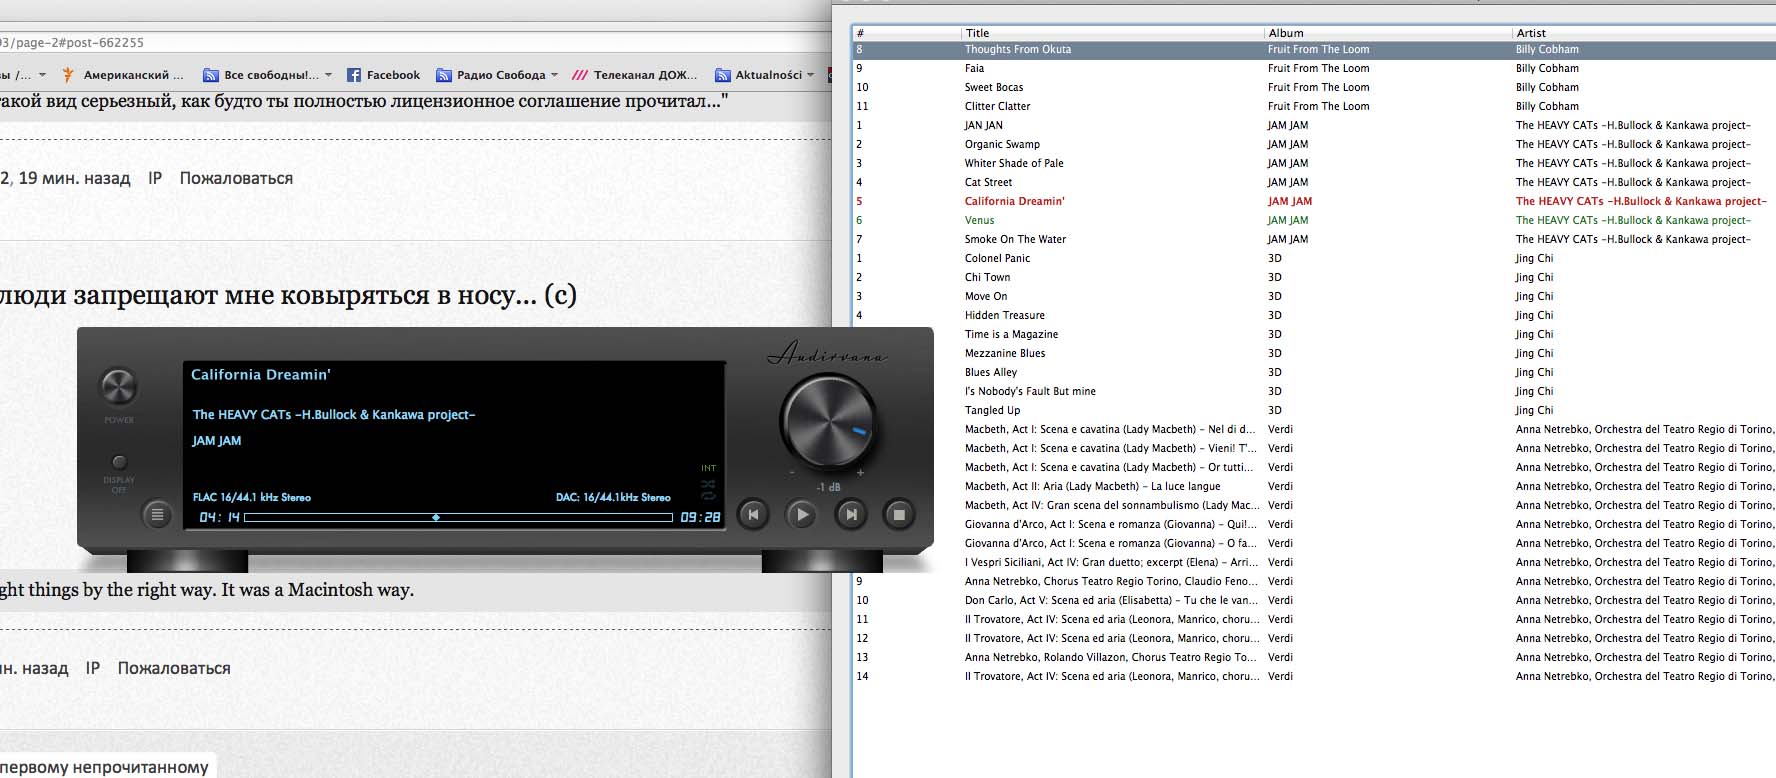Select 'I Vespri Siciliani, Act IV' track
This screenshot has width=1776, height=778.
click(x=1314, y=562)
